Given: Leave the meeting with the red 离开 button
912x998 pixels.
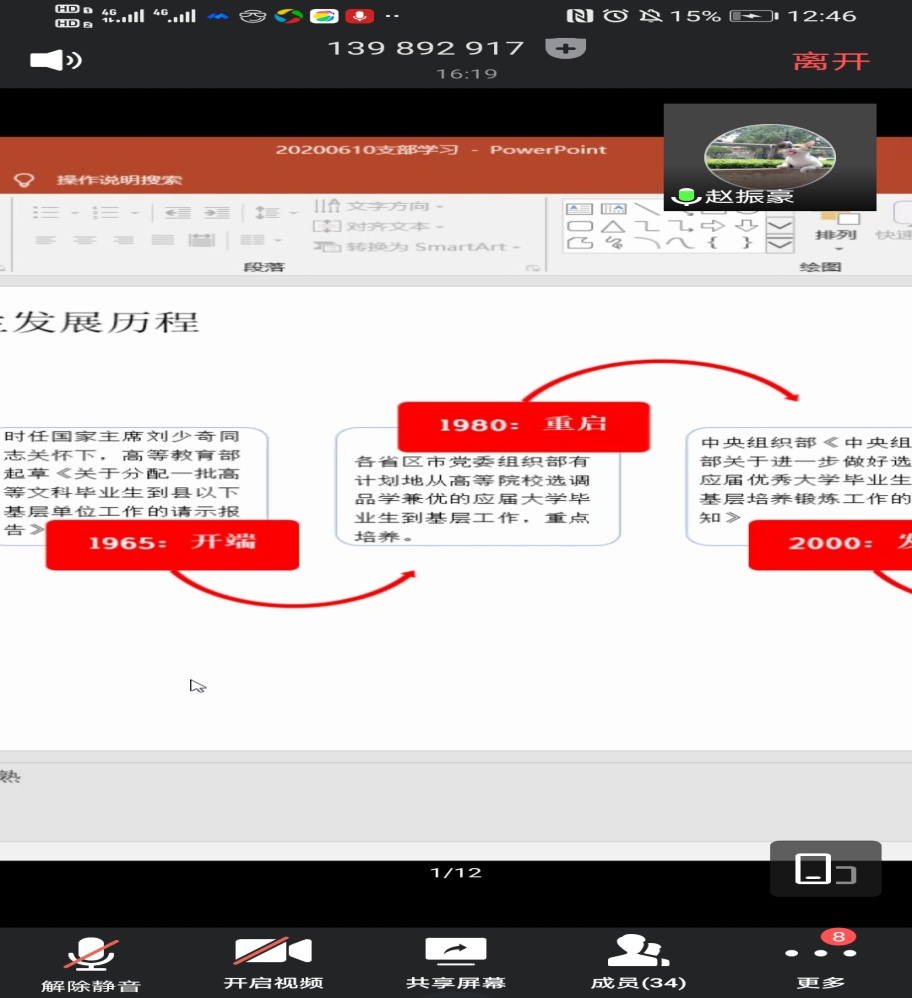Looking at the screenshot, I should [x=831, y=61].
